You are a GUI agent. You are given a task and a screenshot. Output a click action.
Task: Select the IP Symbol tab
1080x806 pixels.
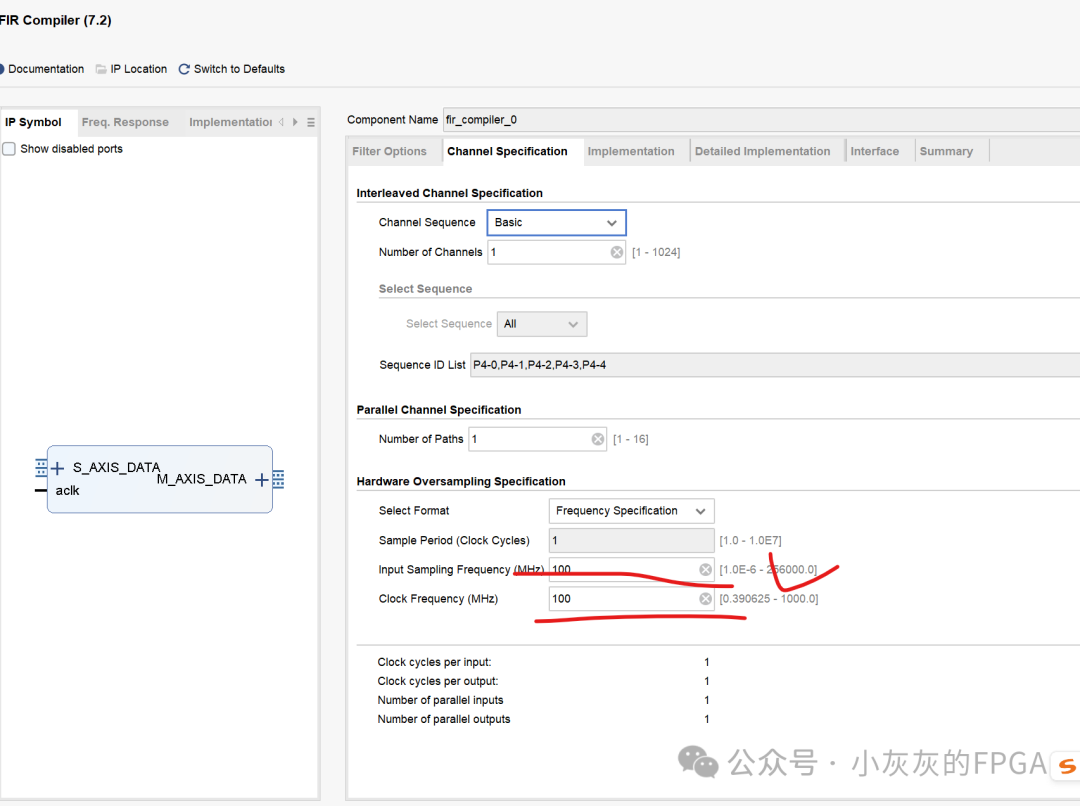point(33,122)
